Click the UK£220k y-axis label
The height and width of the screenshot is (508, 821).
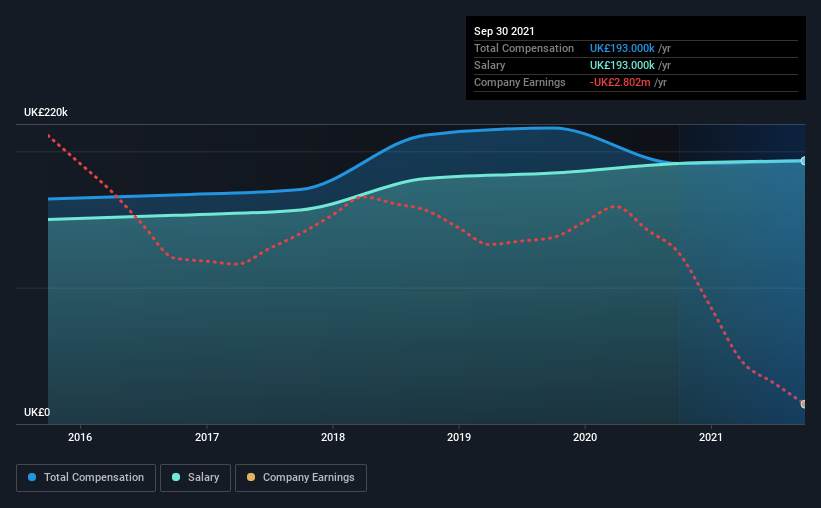pos(46,113)
